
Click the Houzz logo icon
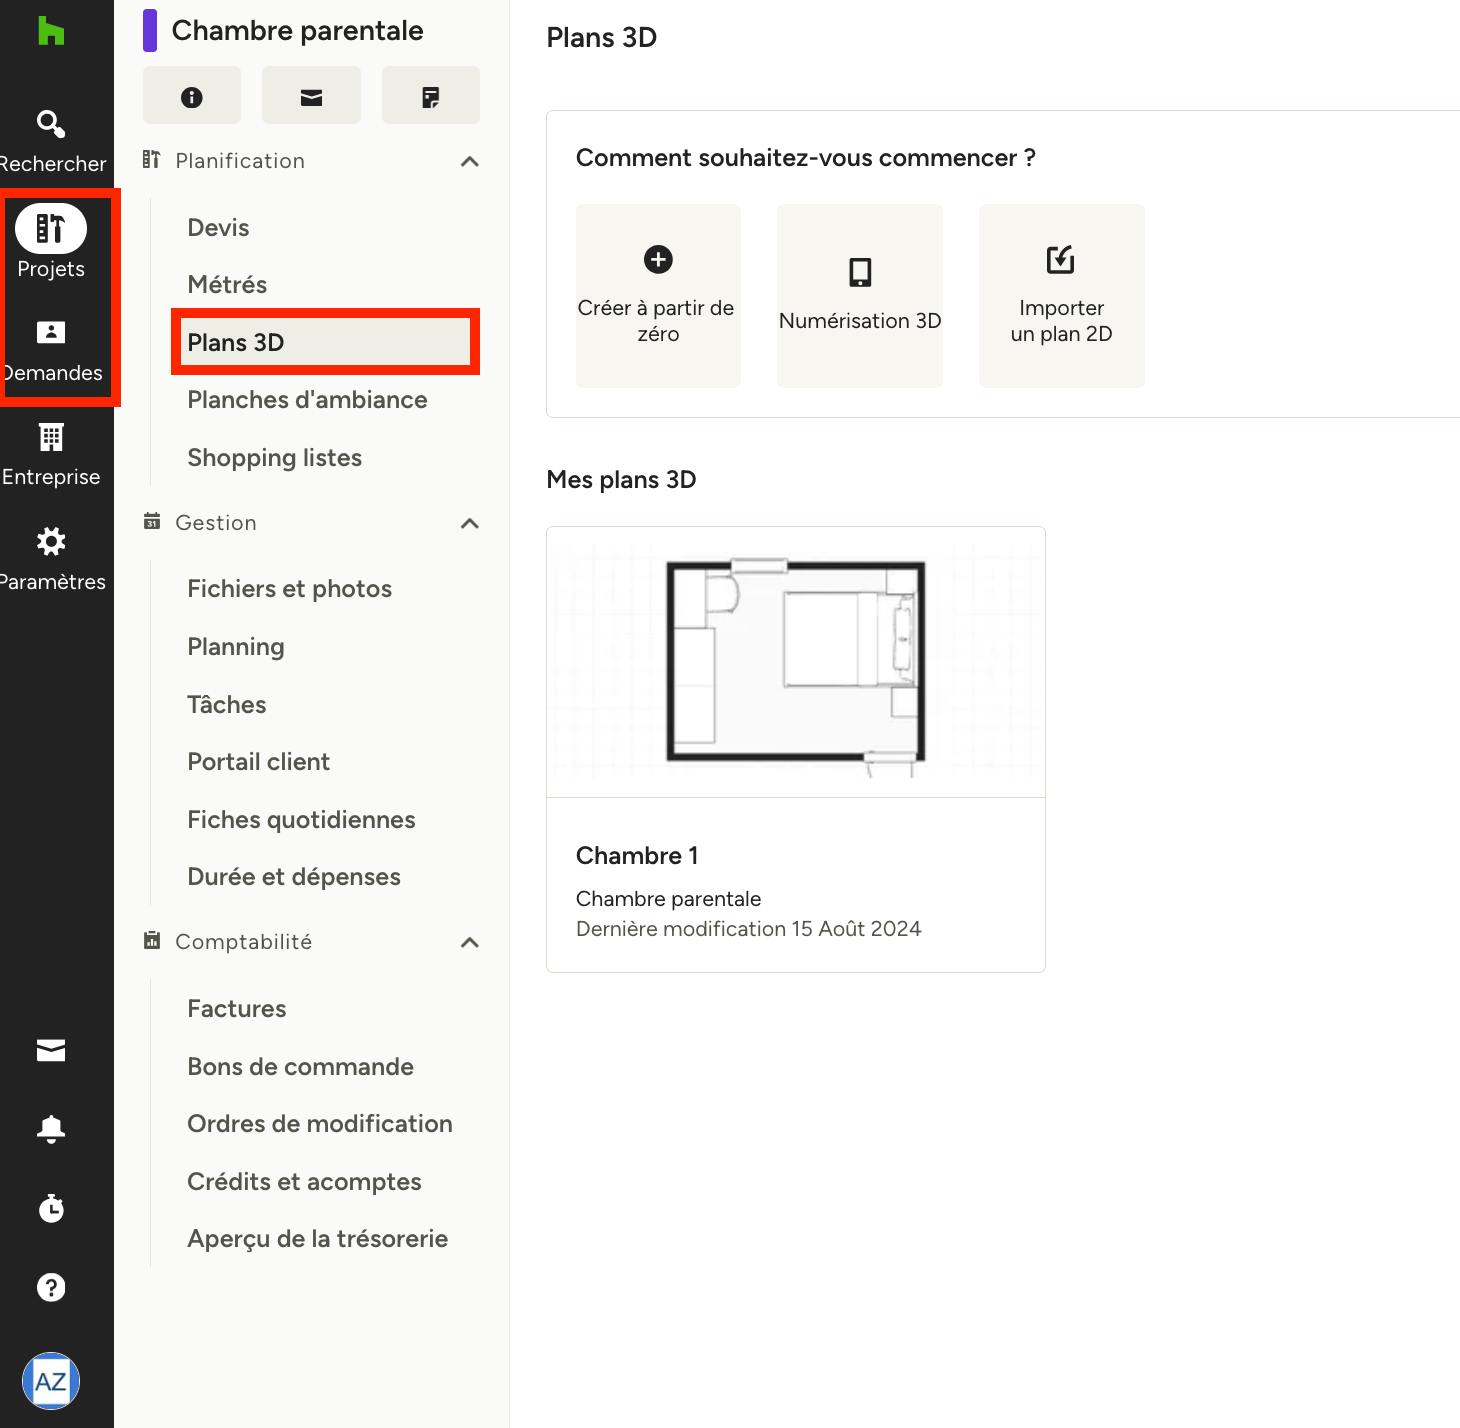click(x=50, y=31)
